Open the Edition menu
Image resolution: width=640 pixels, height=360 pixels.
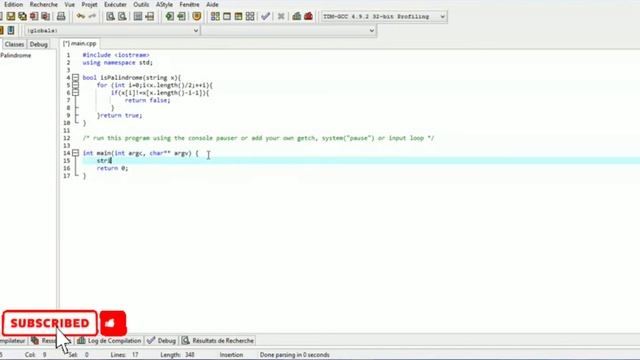click(13, 4)
